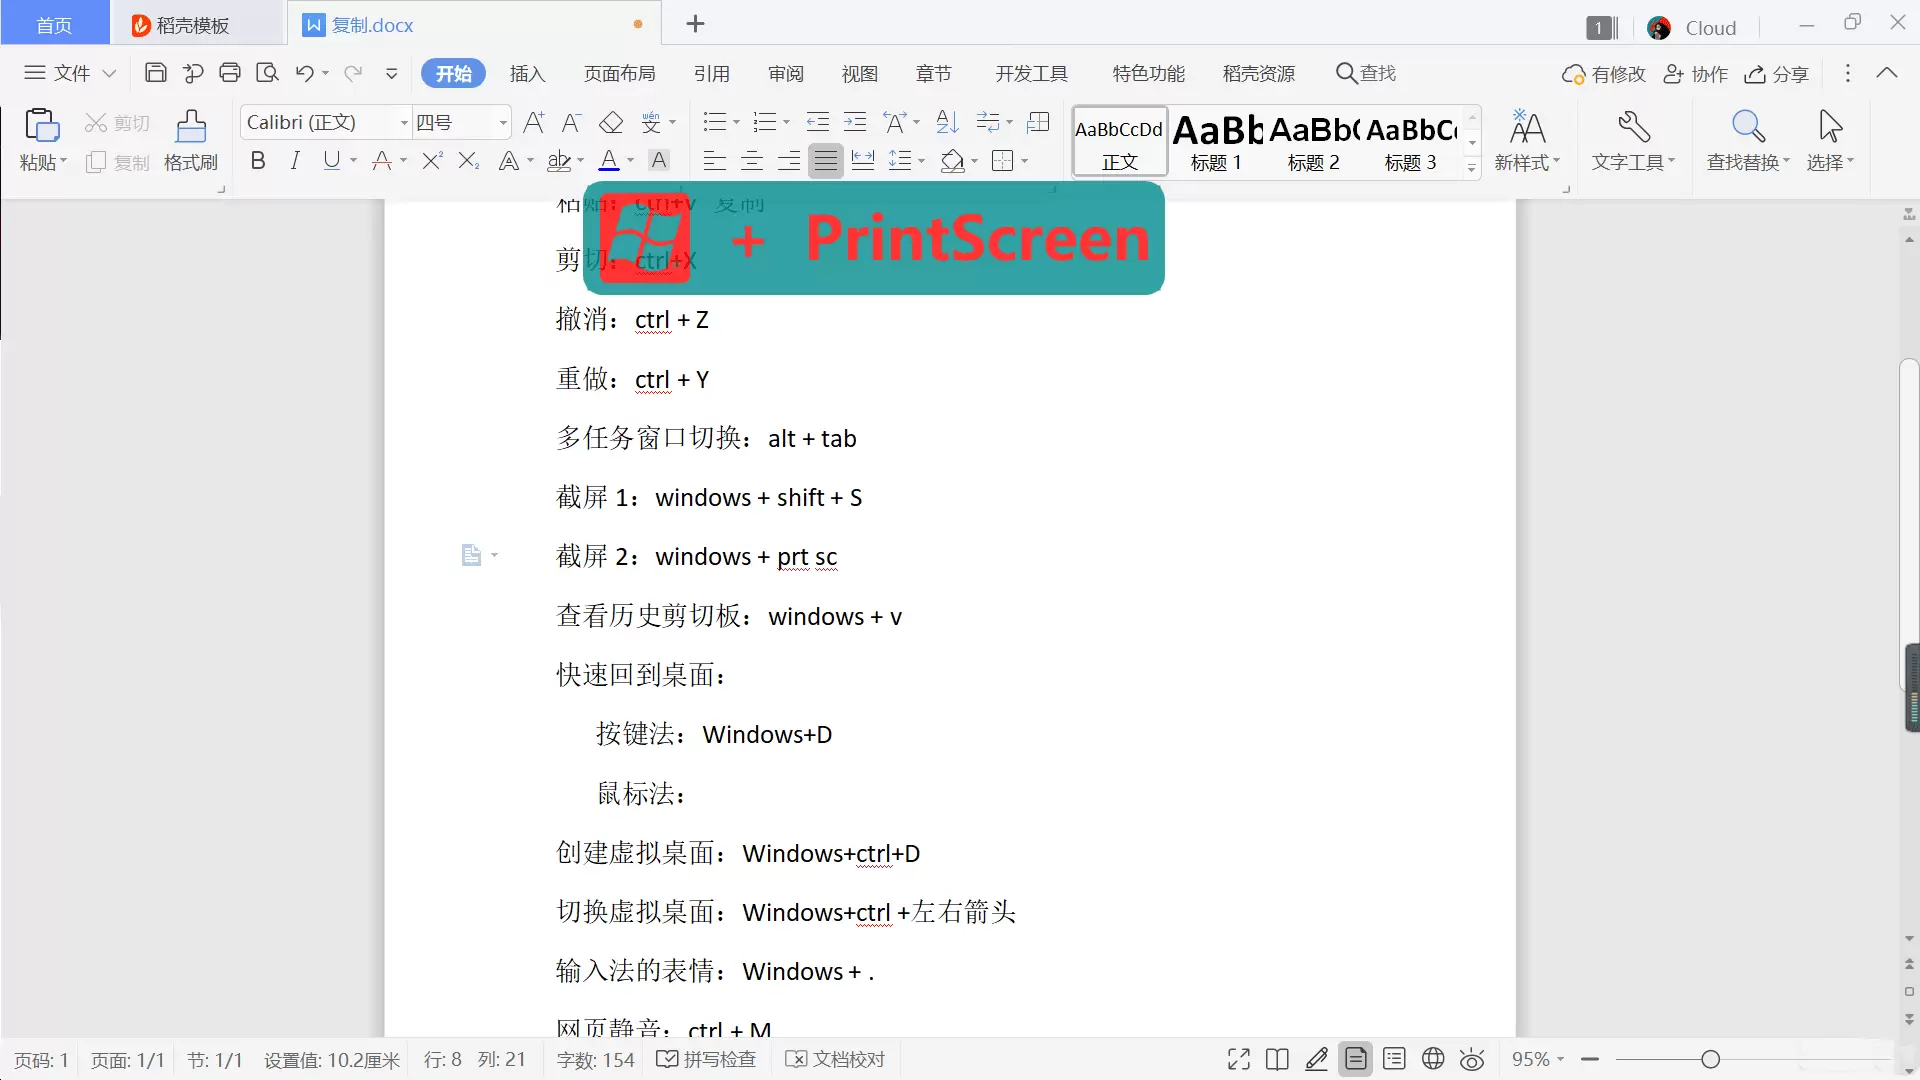Click the Sort A-Z icon
This screenshot has width=1920, height=1080.
coord(947,122)
